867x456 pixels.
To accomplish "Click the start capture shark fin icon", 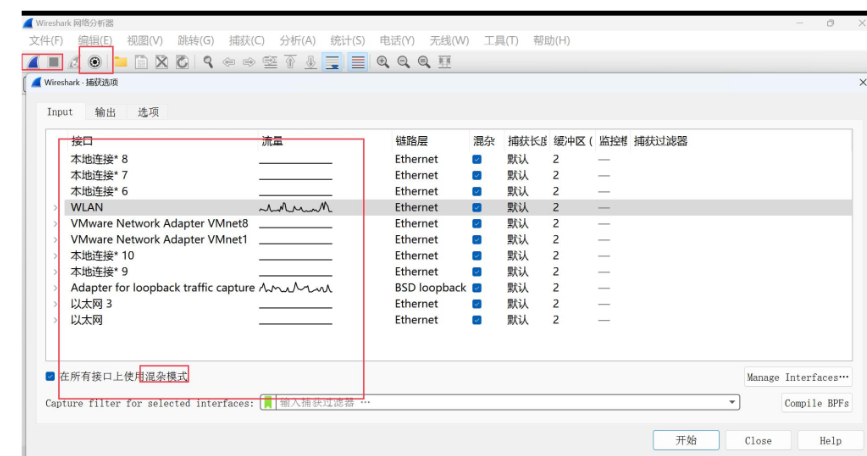I will point(32,62).
